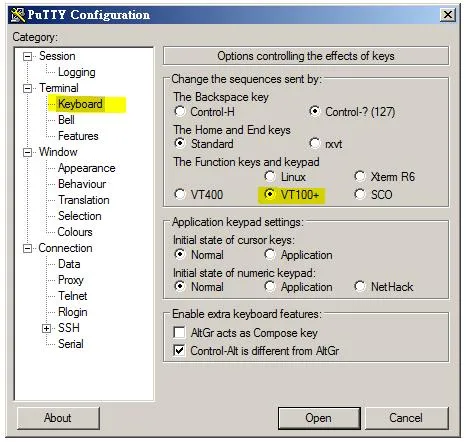
Task: Open the Logging category
Action: pyautogui.click(x=77, y=72)
